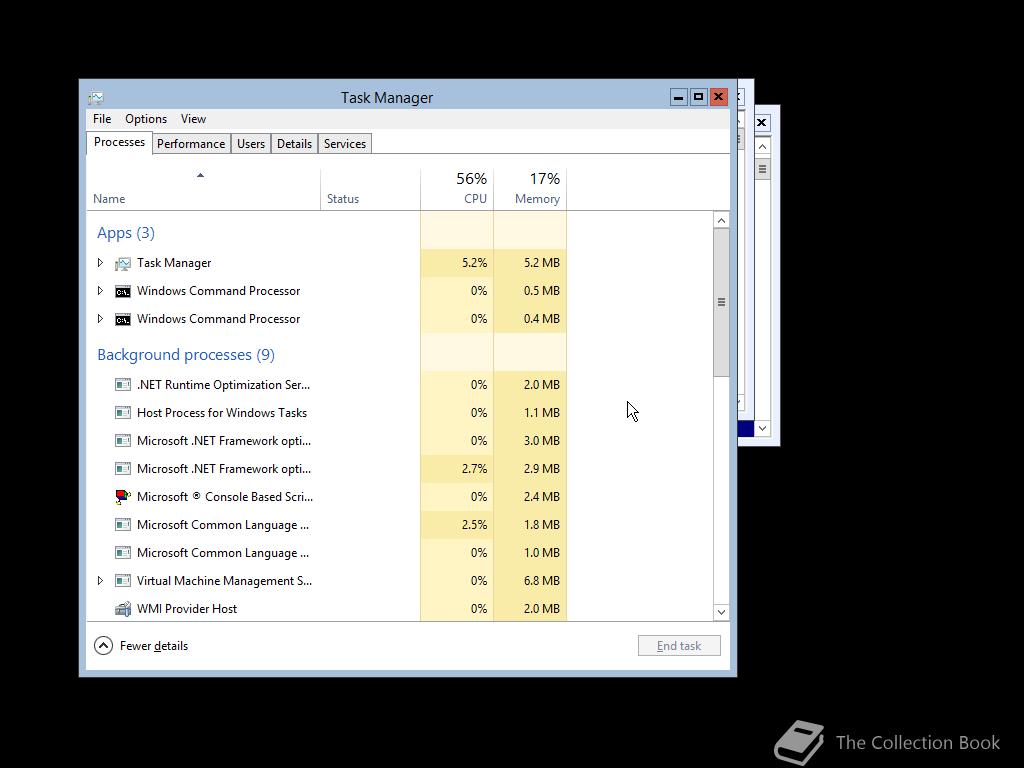Viewport: 1024px width, 768px height.
Task: Open the View menu
Action: click(x=193, y=119)
